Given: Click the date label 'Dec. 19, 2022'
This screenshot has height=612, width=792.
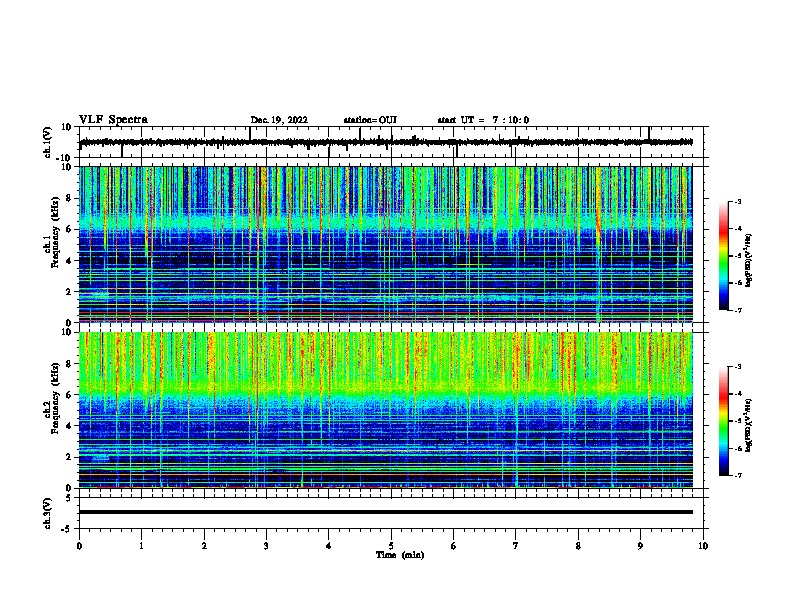Looking at the screenshot, I should 279,120.
